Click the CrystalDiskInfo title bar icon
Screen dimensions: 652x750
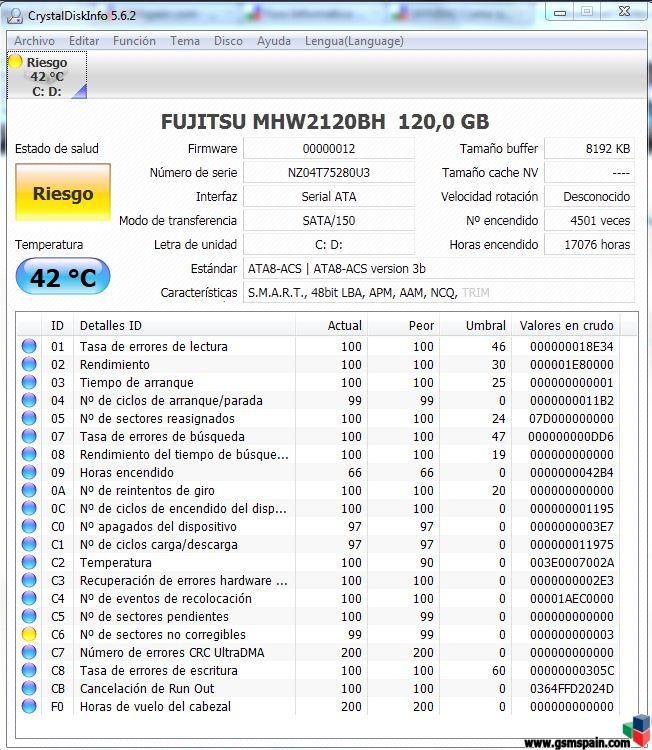point(15,15)
